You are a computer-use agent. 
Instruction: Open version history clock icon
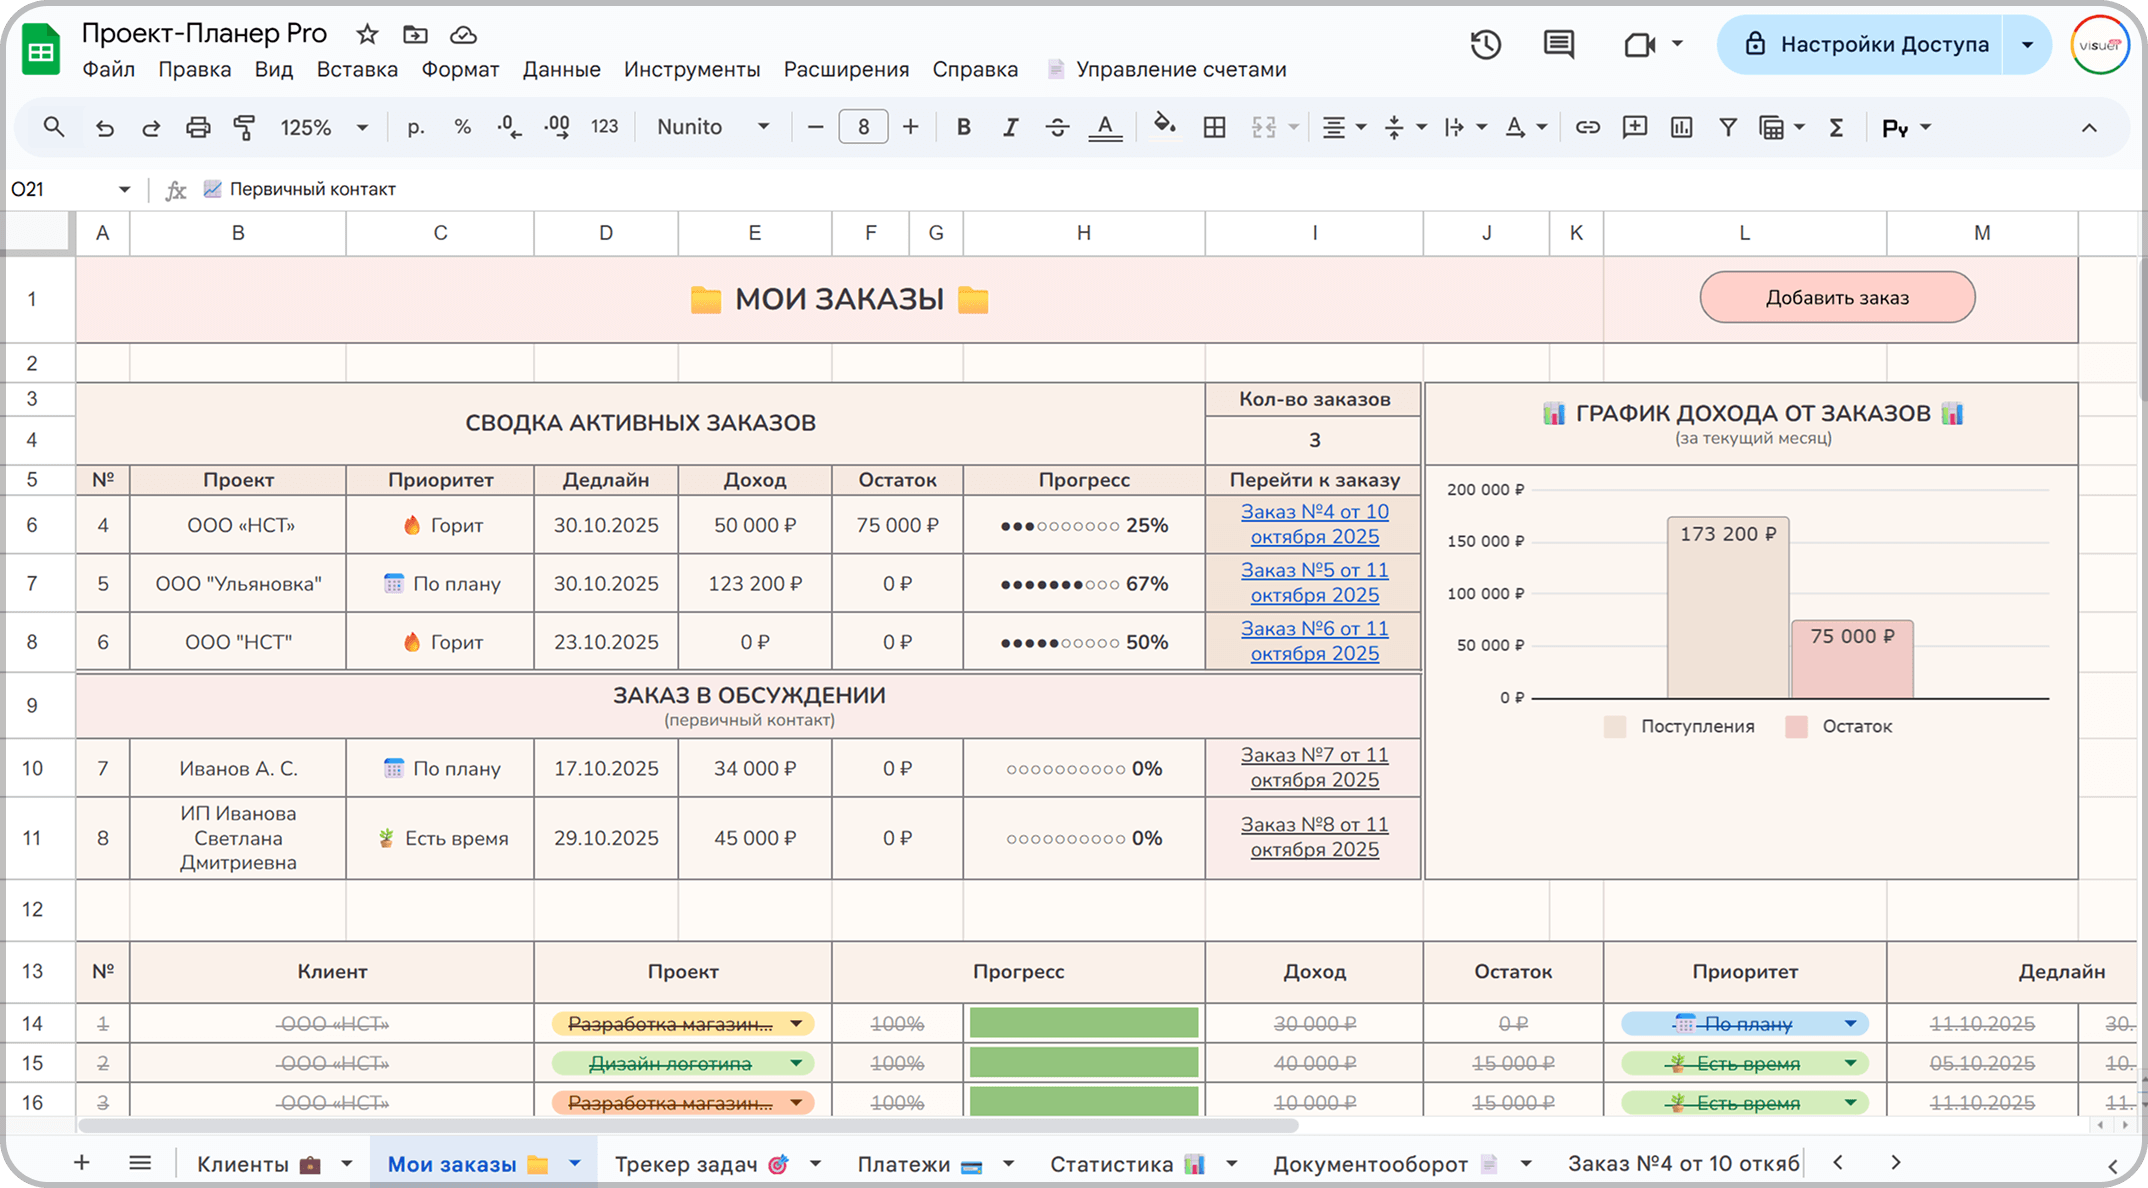tap(1485, 45)
